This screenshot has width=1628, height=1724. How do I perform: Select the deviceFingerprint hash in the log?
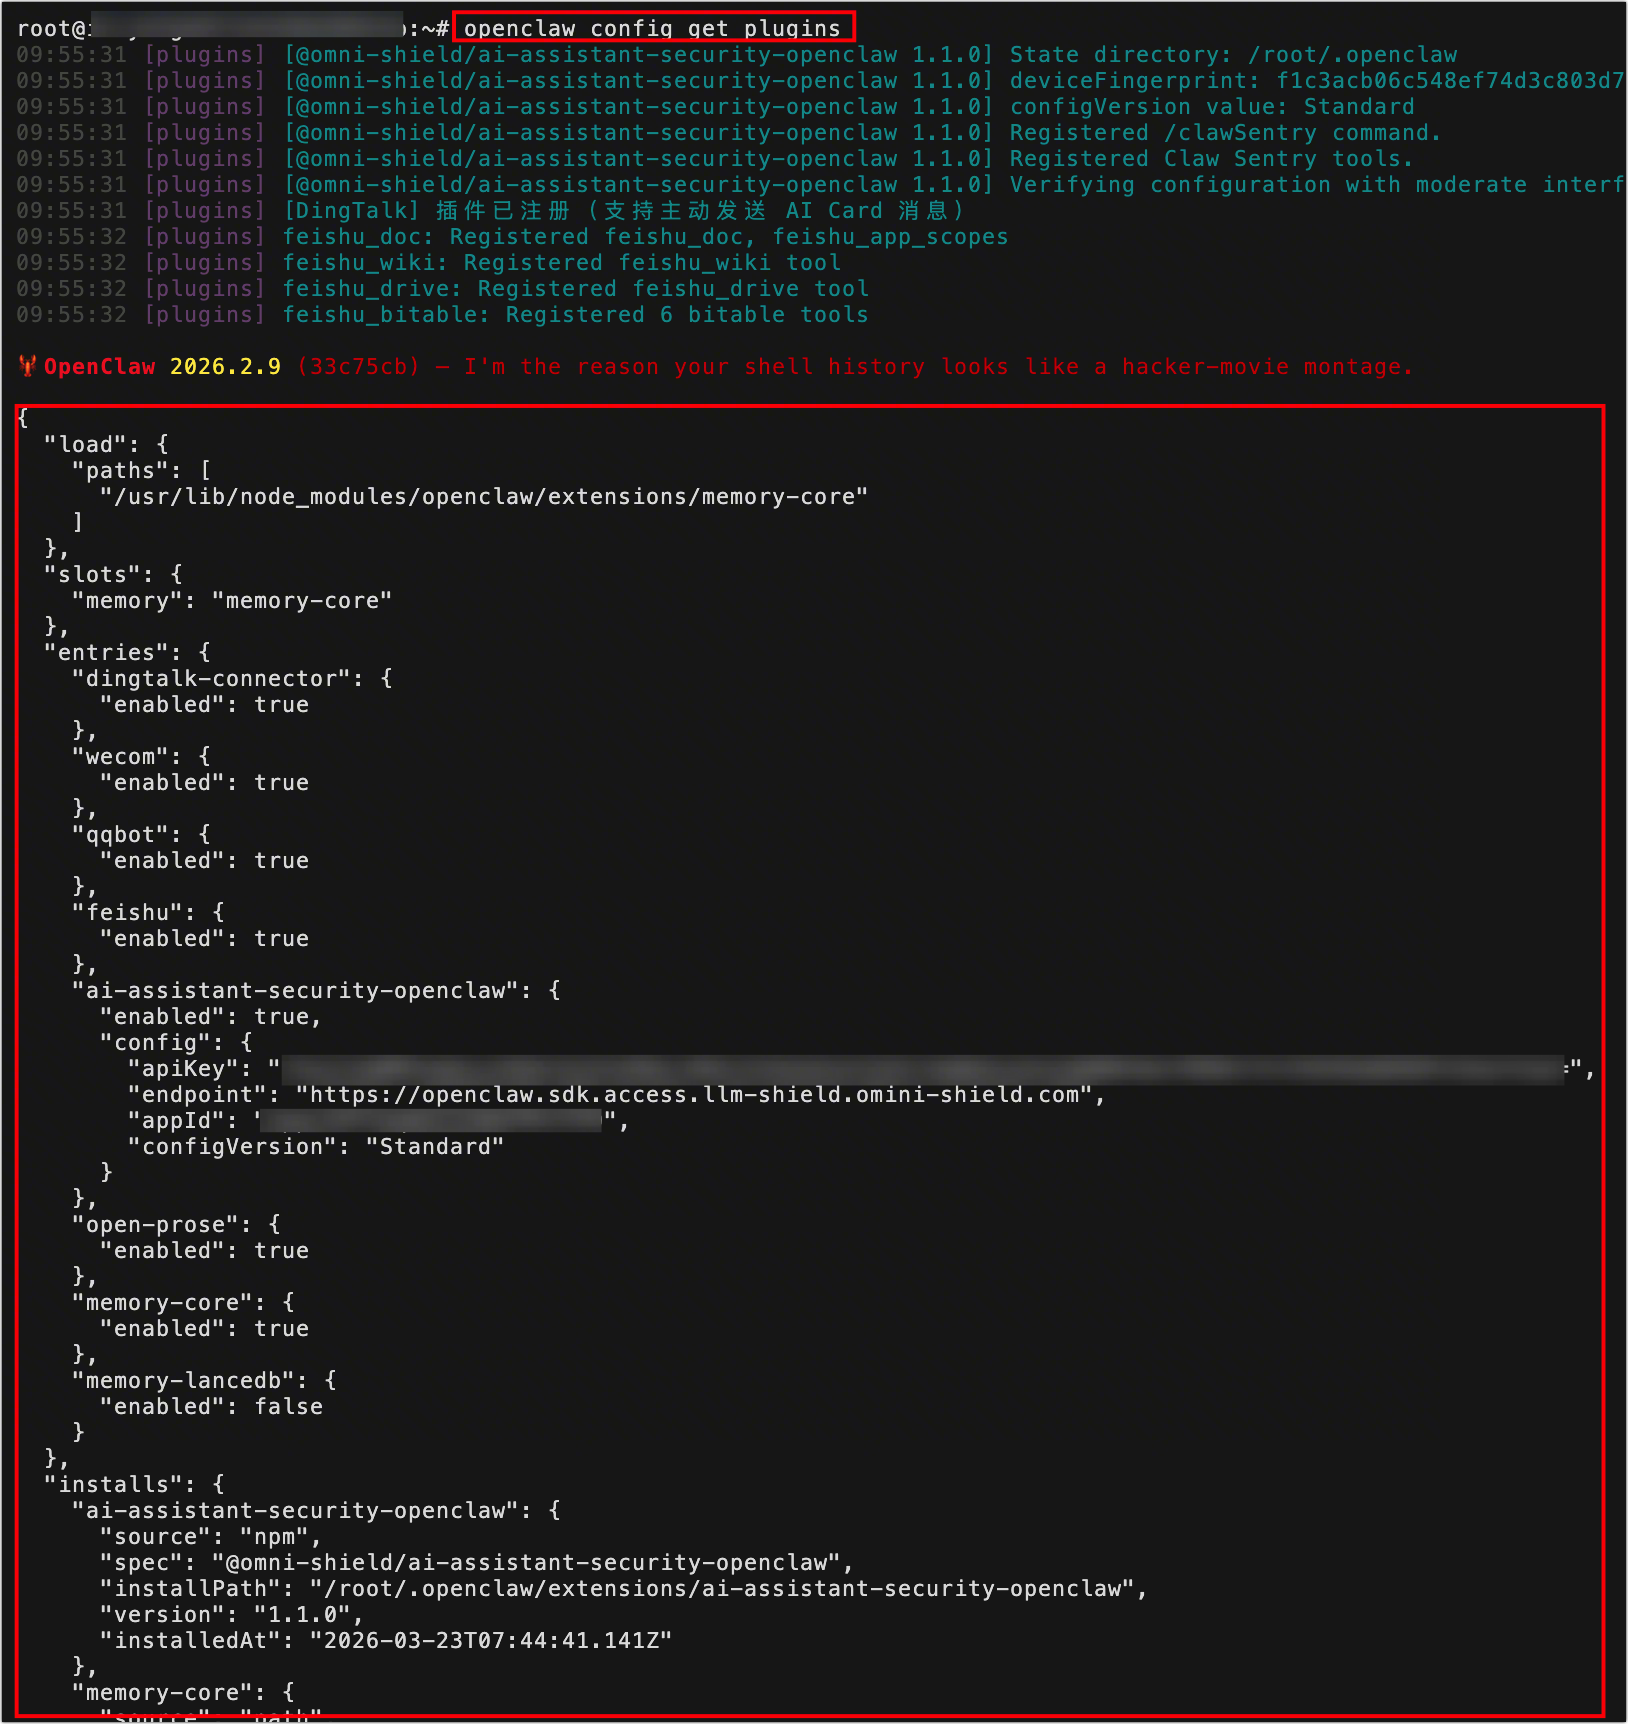point(1450,81)
